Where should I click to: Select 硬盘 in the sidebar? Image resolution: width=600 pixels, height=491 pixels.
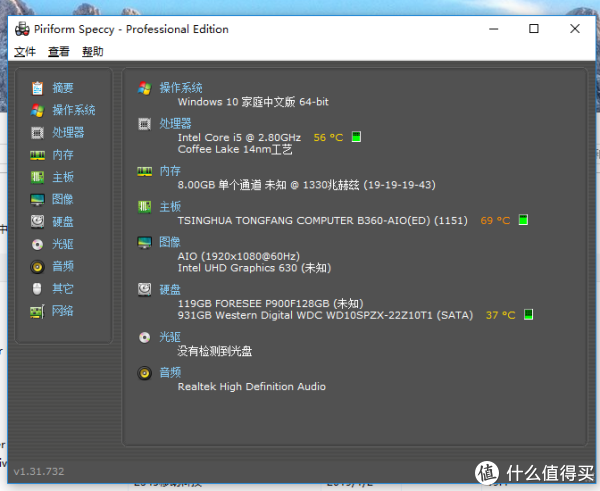[63, 222]
